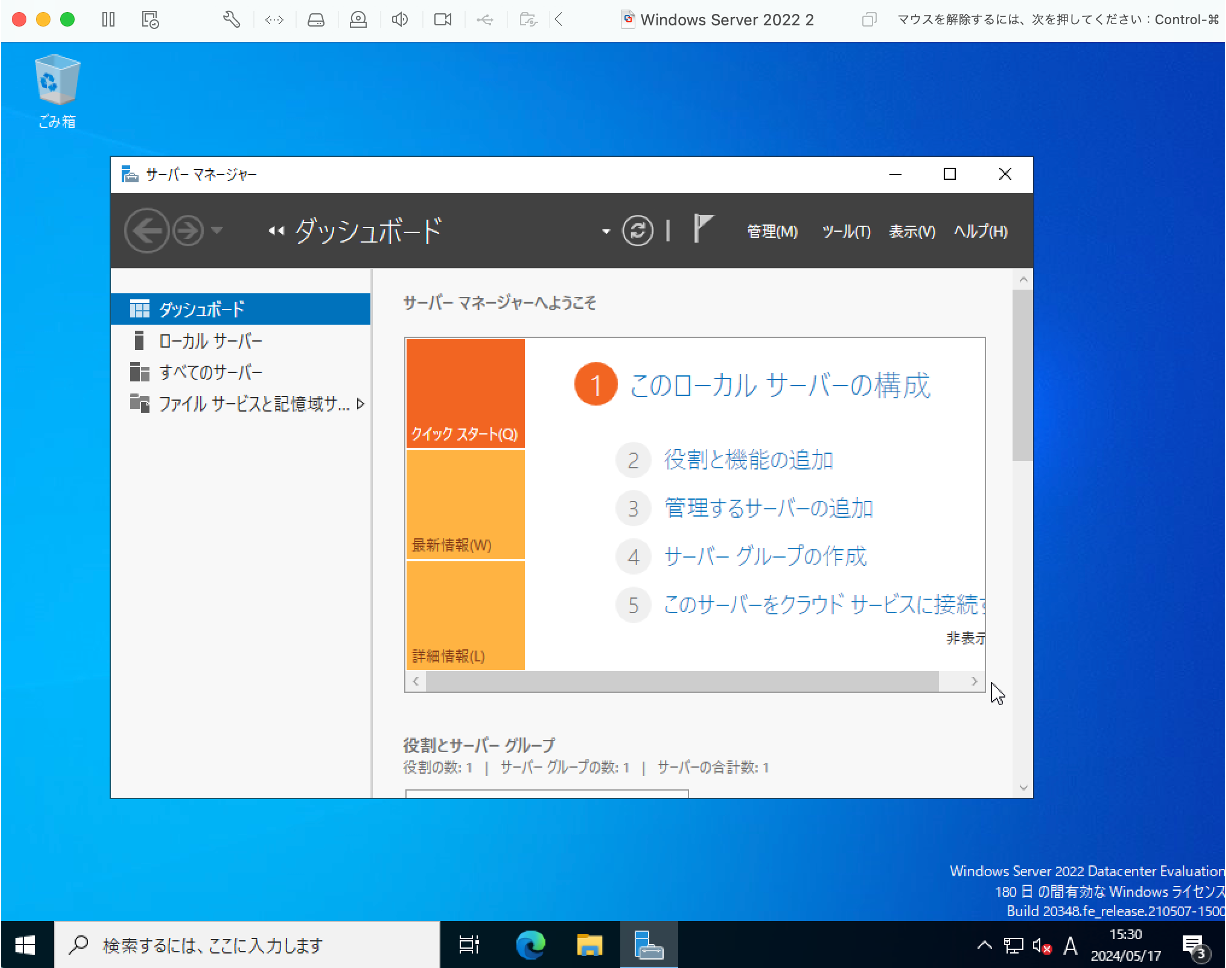Click 非表示 to hide the welcome tile
Viewport: 1226px width, 968px height.
pyautogui.click(x=966, y=637)
